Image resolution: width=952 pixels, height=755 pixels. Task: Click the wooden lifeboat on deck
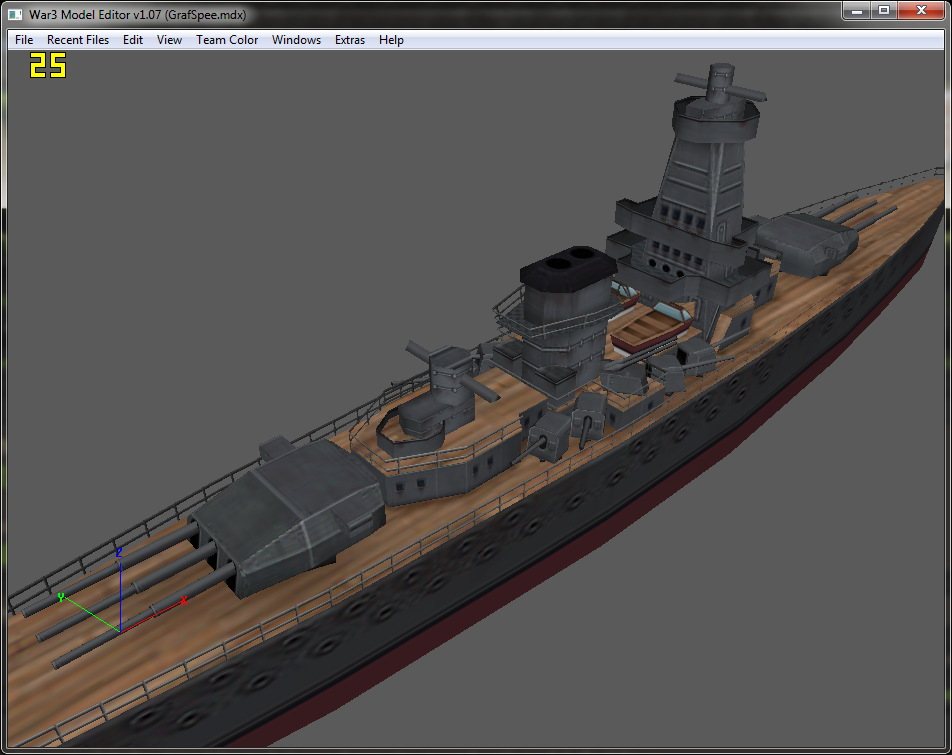[x=651, y=327]
